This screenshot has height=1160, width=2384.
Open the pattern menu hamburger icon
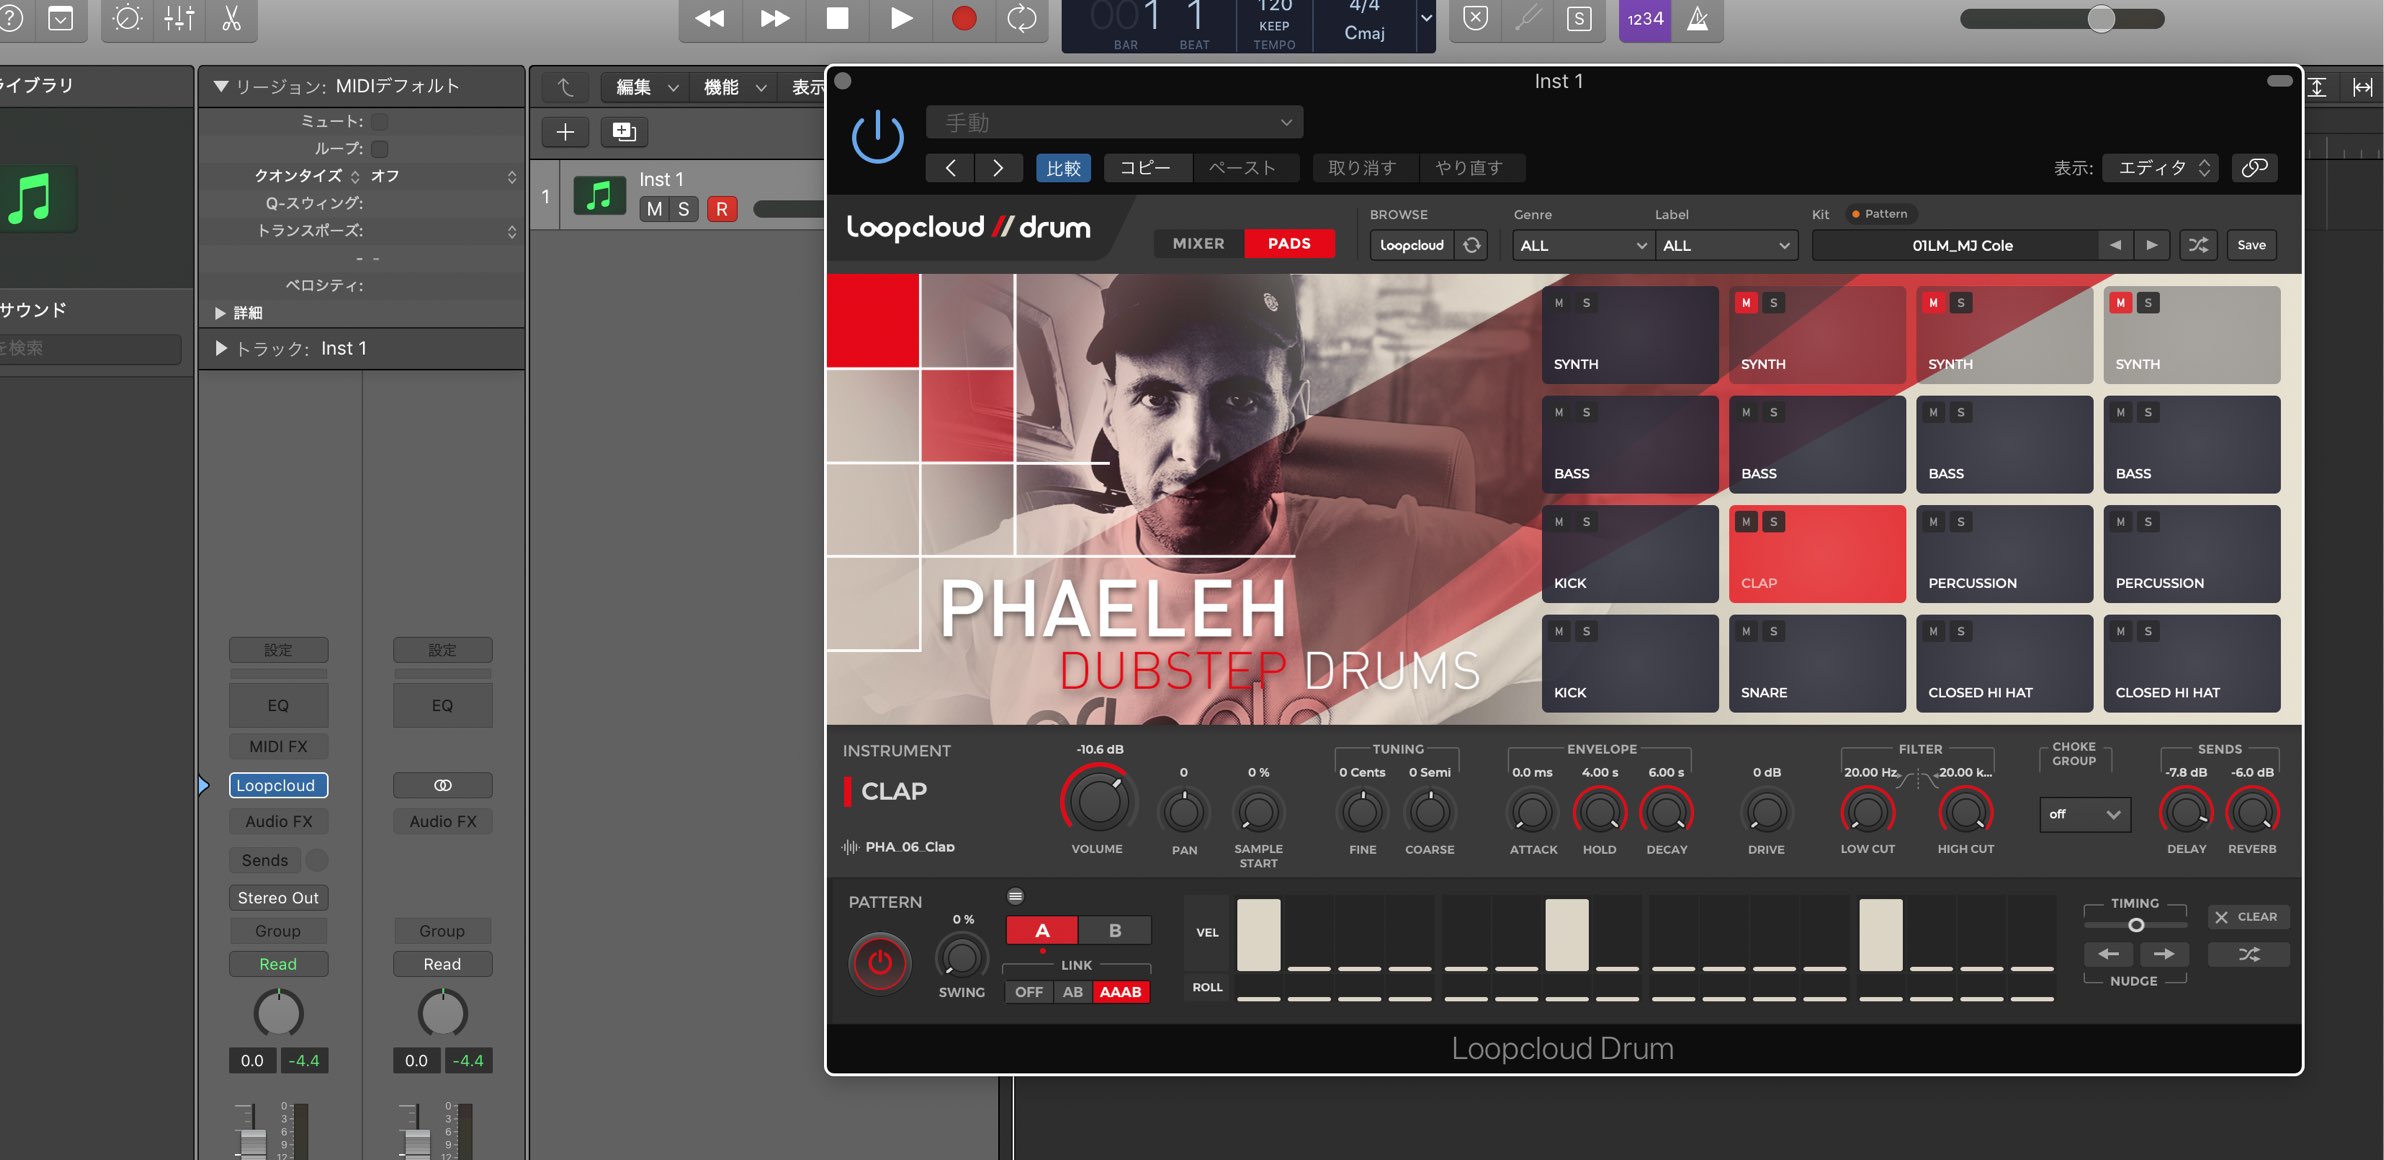click(1015, 896)
